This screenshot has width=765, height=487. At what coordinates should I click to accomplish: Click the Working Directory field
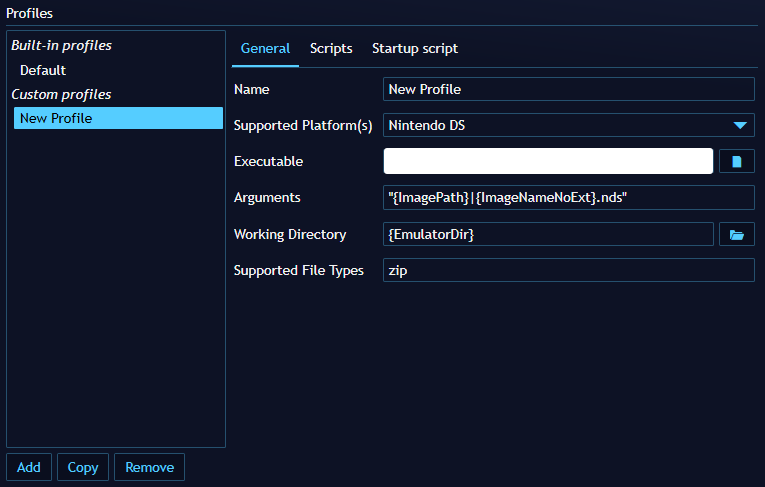pyautogui.click(x=548, y=234)
